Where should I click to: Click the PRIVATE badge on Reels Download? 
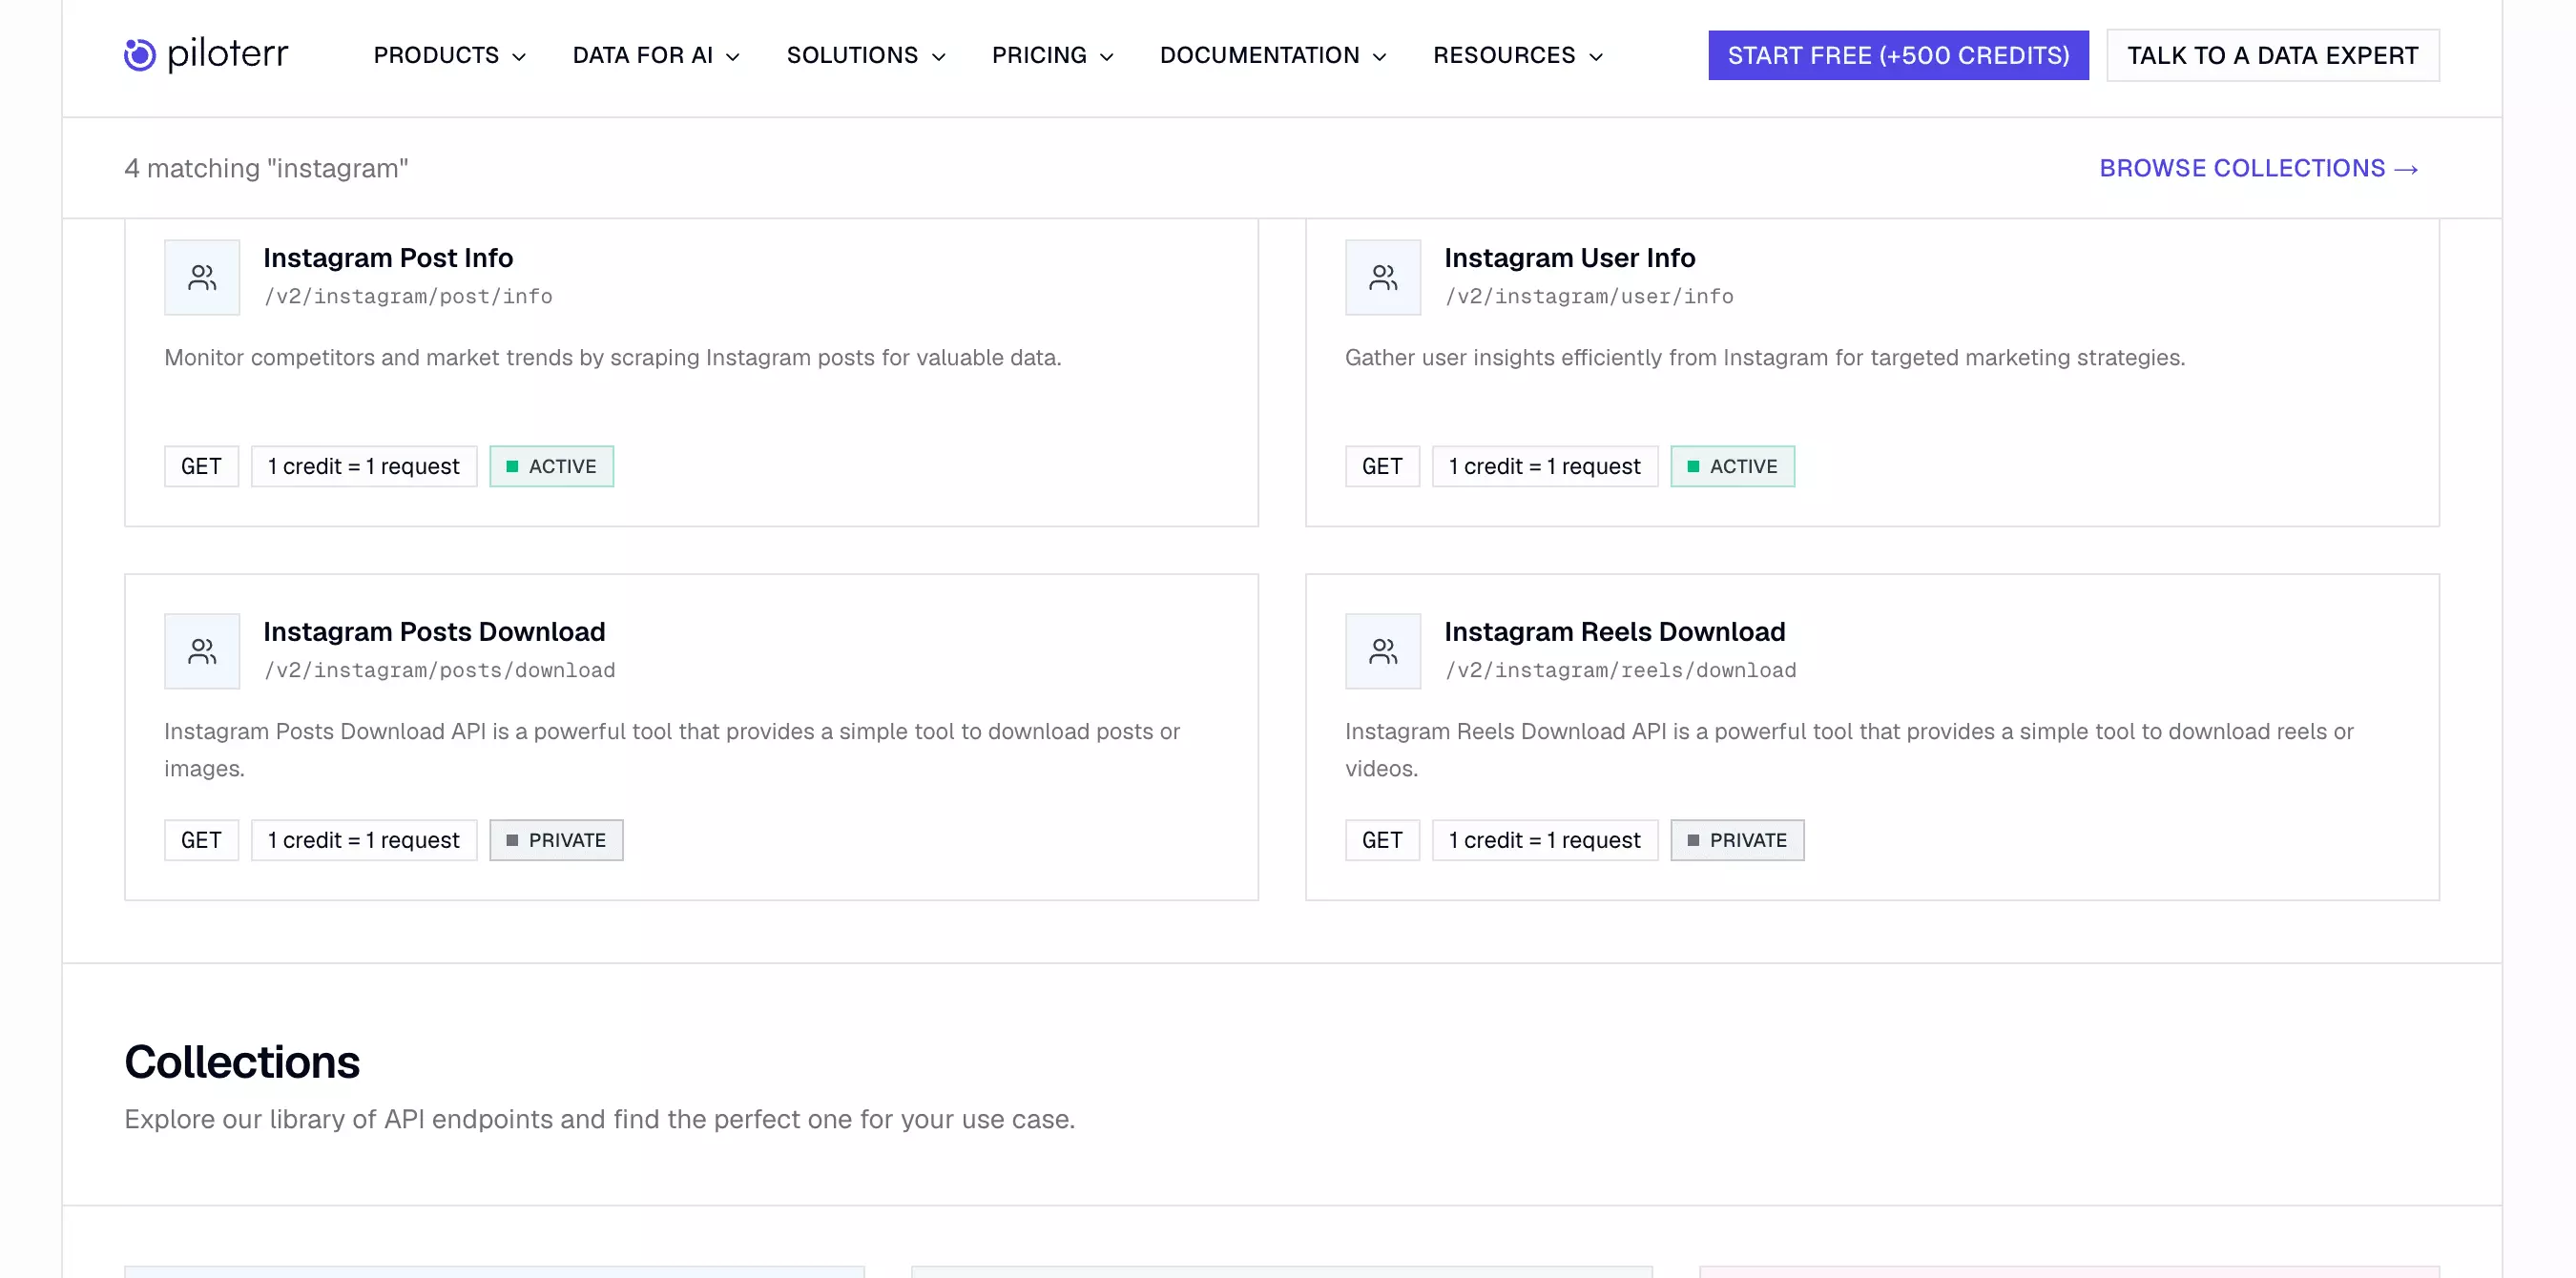click(x=1737, y=840)
